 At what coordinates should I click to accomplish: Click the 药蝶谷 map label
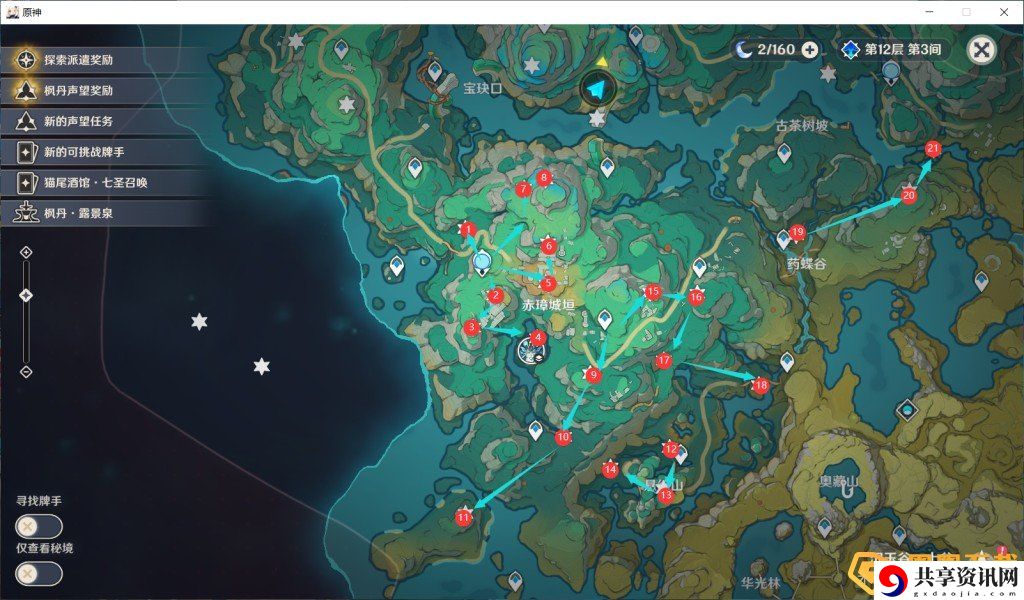[807, 264]
